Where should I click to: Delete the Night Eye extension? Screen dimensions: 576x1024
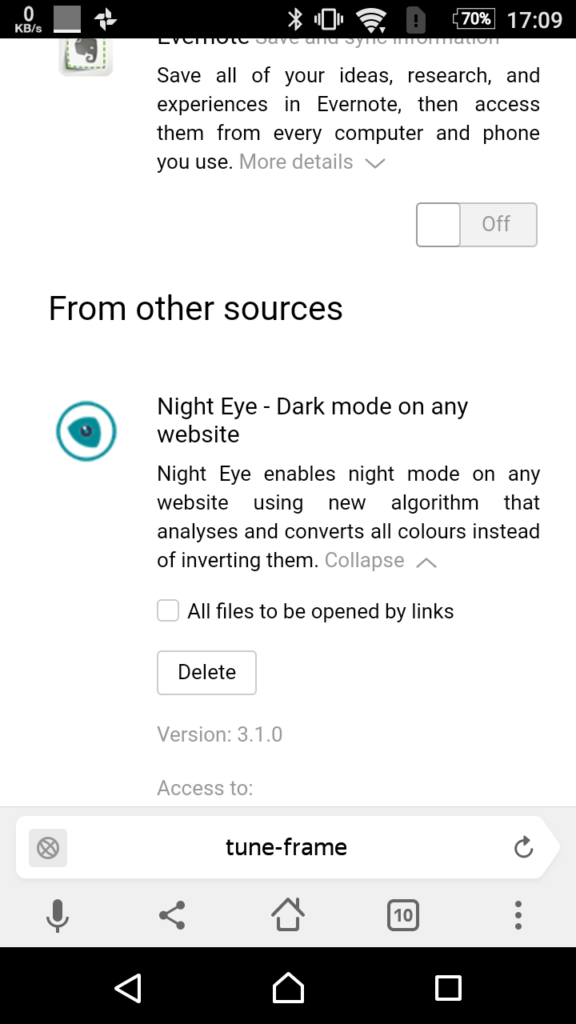coord(206,672)
